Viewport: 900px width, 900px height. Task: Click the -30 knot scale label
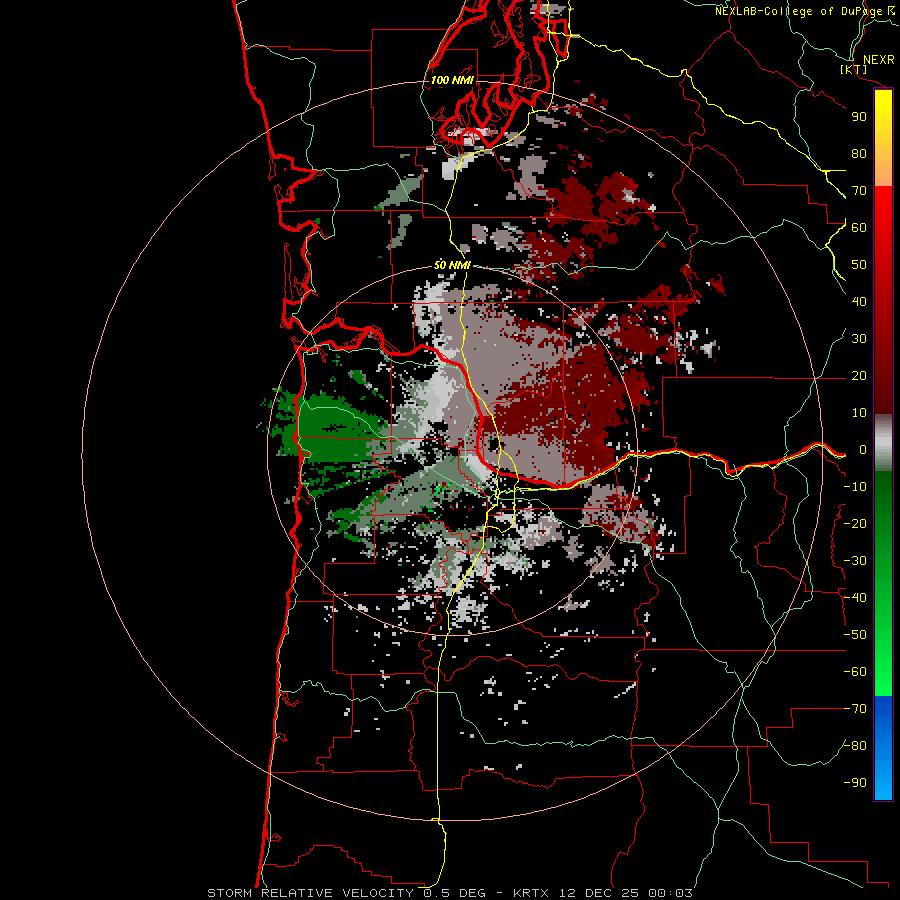[855, 561]
